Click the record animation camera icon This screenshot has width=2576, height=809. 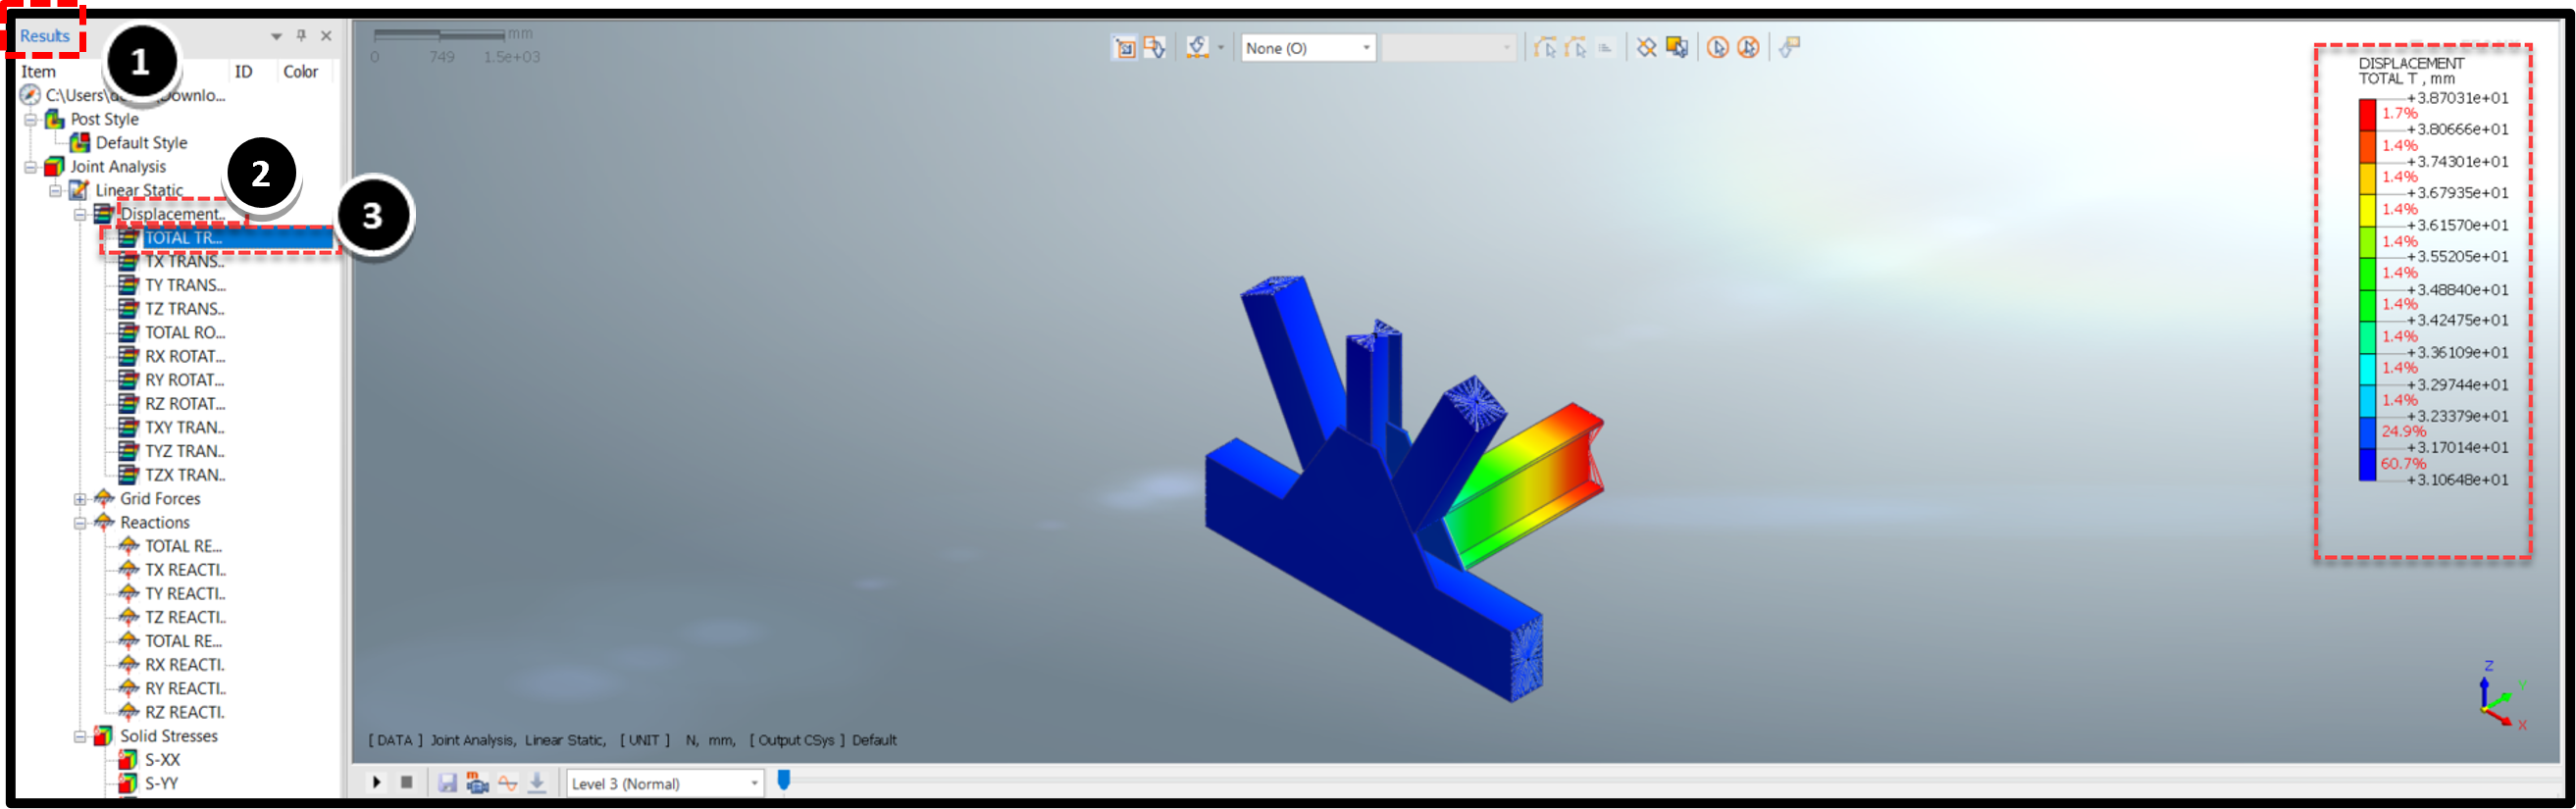pos(478,783)
